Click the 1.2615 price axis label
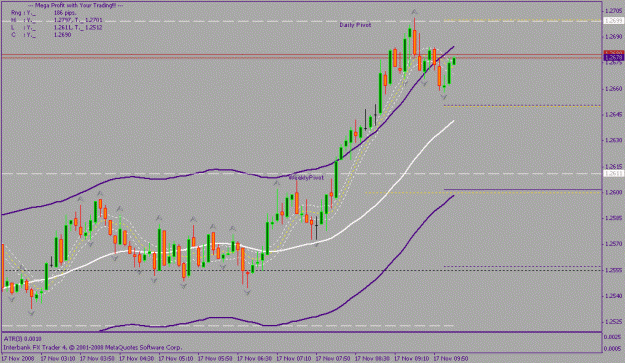625x363 pixels. point(613,166)
